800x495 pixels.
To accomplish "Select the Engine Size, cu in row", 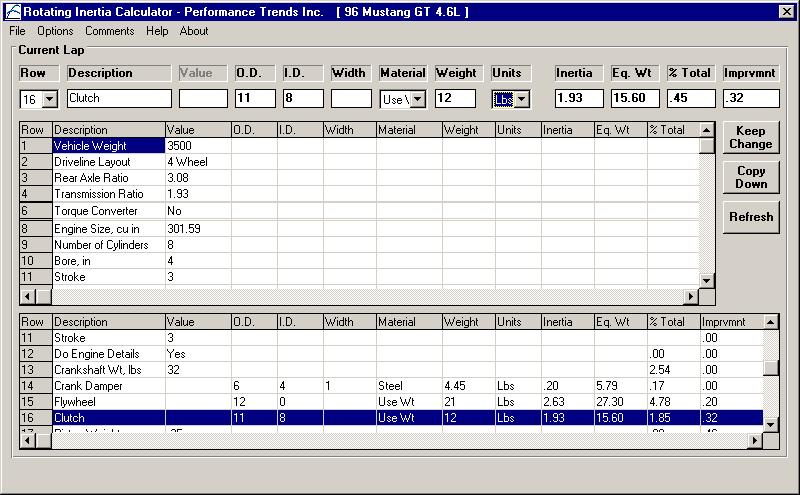I will click(x=359, y=229).
